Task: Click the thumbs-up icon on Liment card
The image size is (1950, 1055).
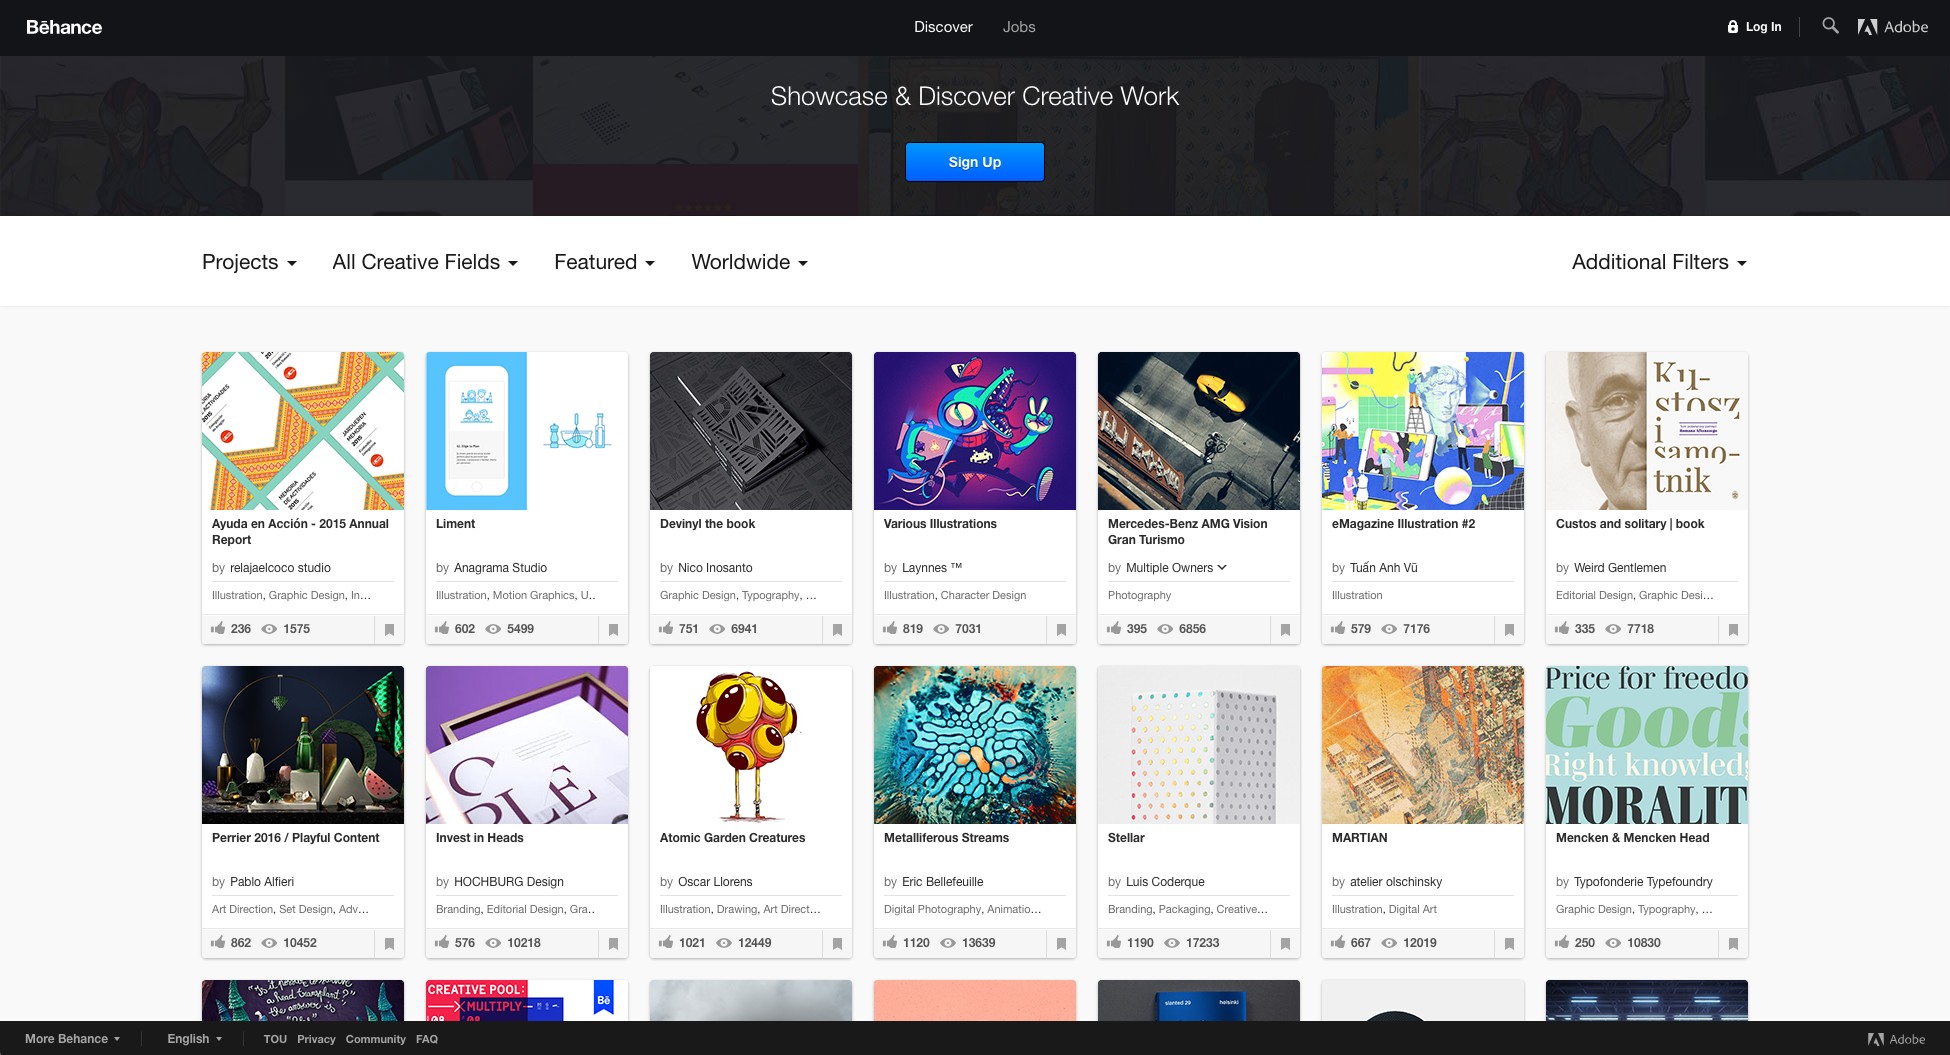Action: [x=442, y=629]
